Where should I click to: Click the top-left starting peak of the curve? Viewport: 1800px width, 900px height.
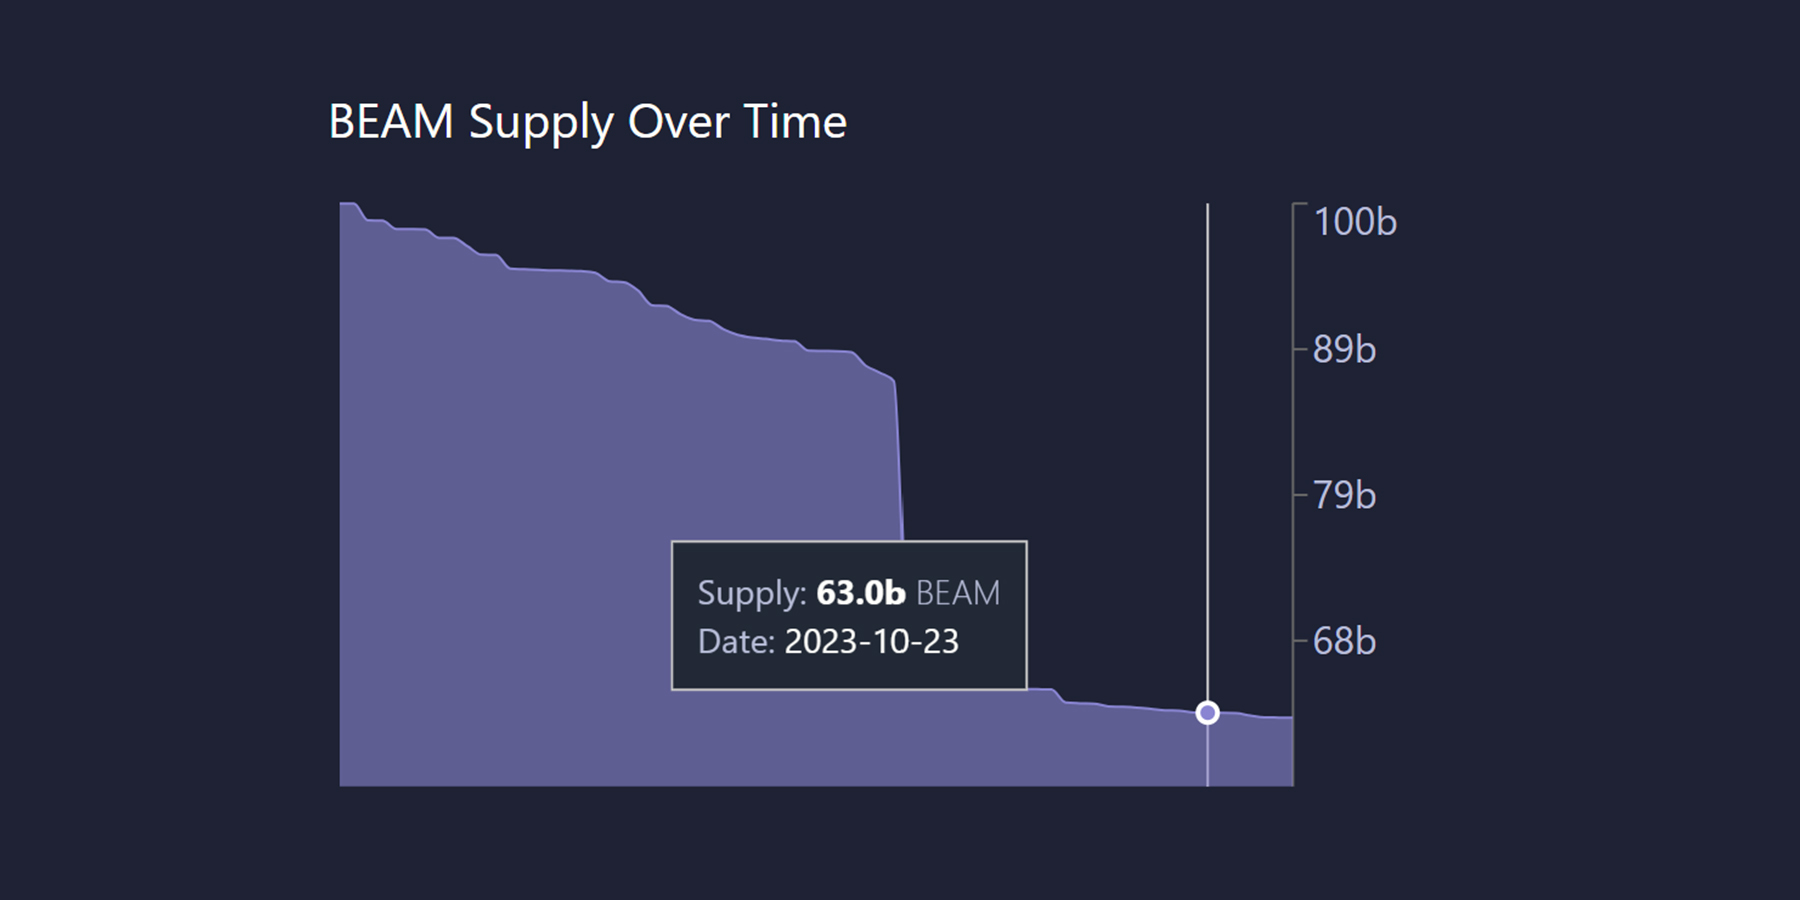[348, 204]
